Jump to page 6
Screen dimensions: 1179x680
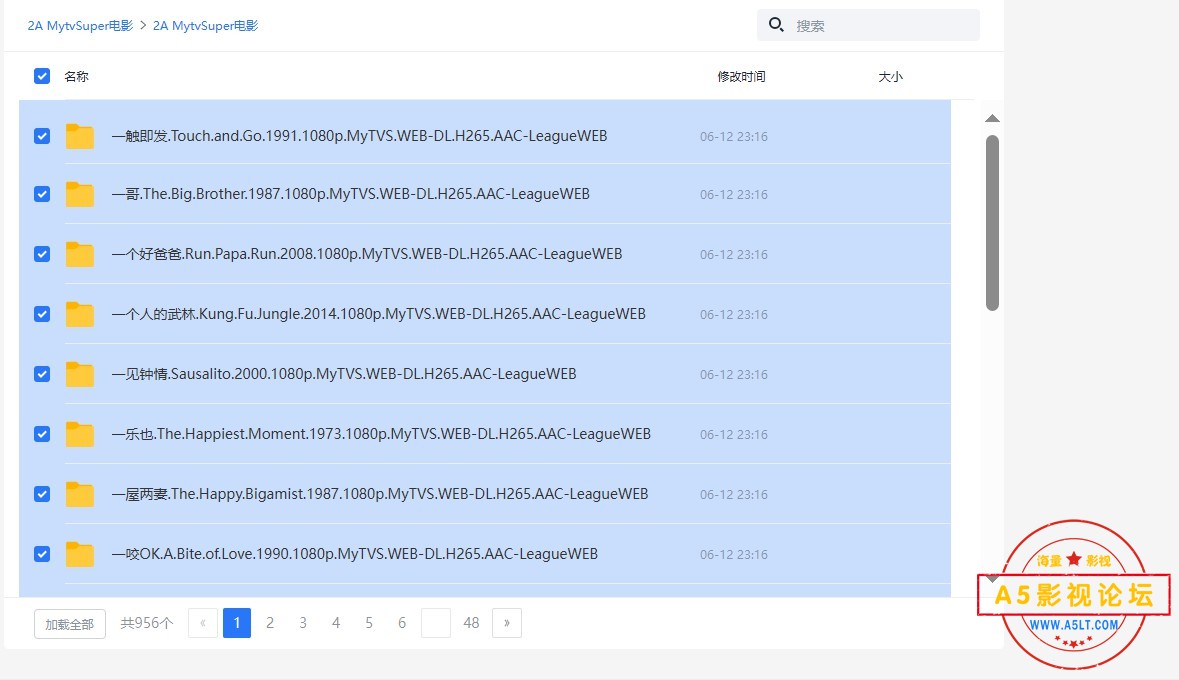402,623
